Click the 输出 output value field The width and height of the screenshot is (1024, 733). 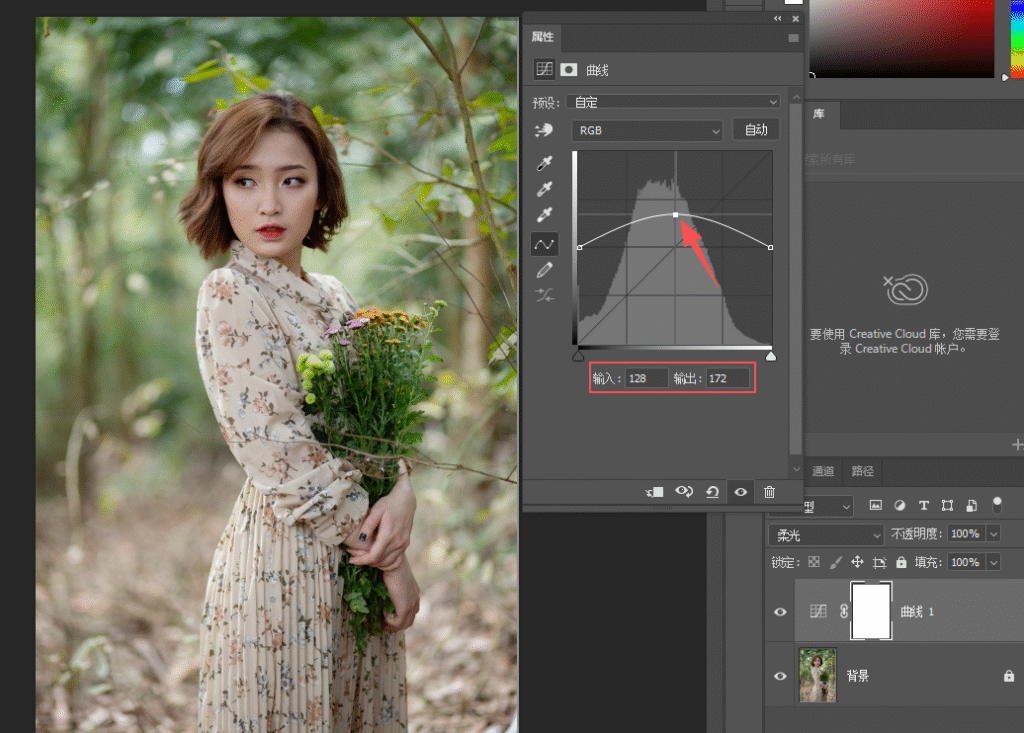click(728, 378)
